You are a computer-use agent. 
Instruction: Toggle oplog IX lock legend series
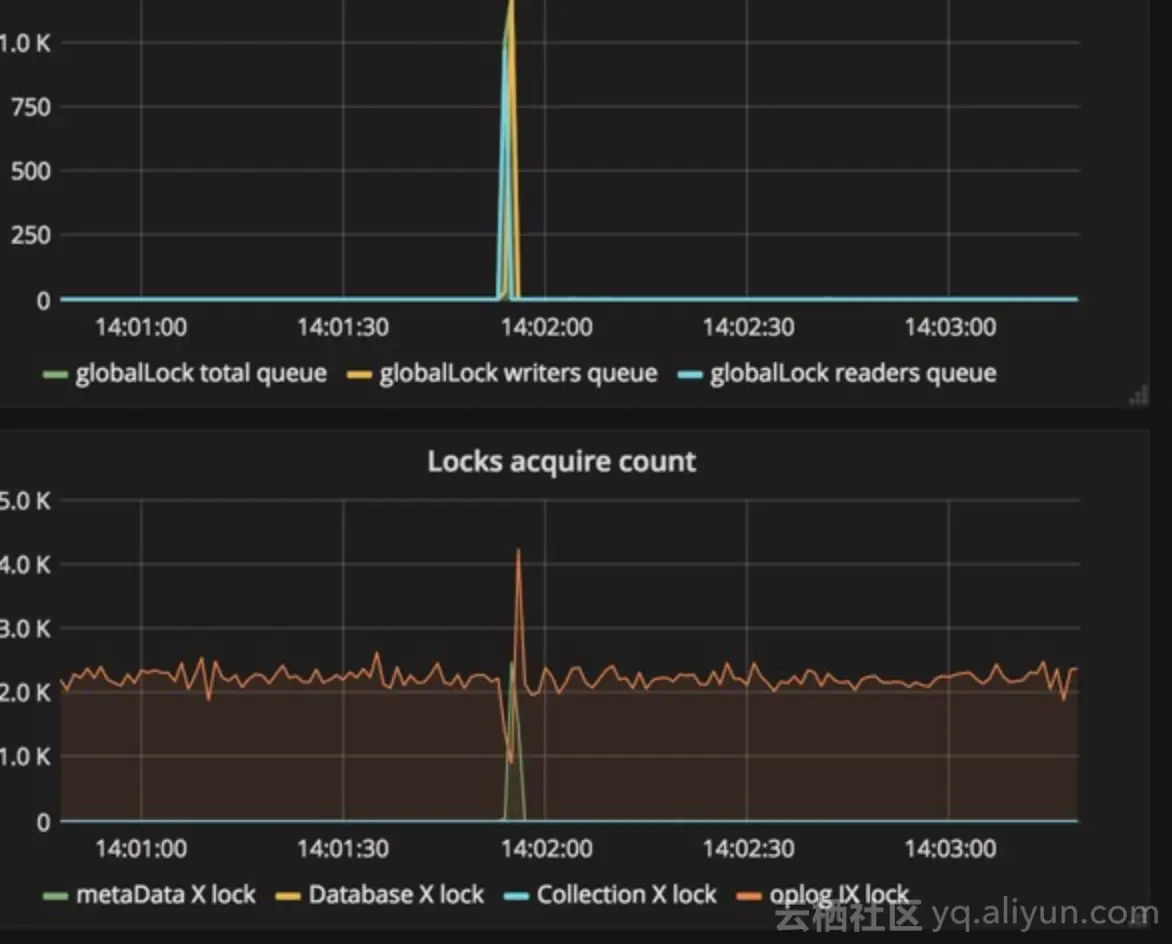pos(839,895)
